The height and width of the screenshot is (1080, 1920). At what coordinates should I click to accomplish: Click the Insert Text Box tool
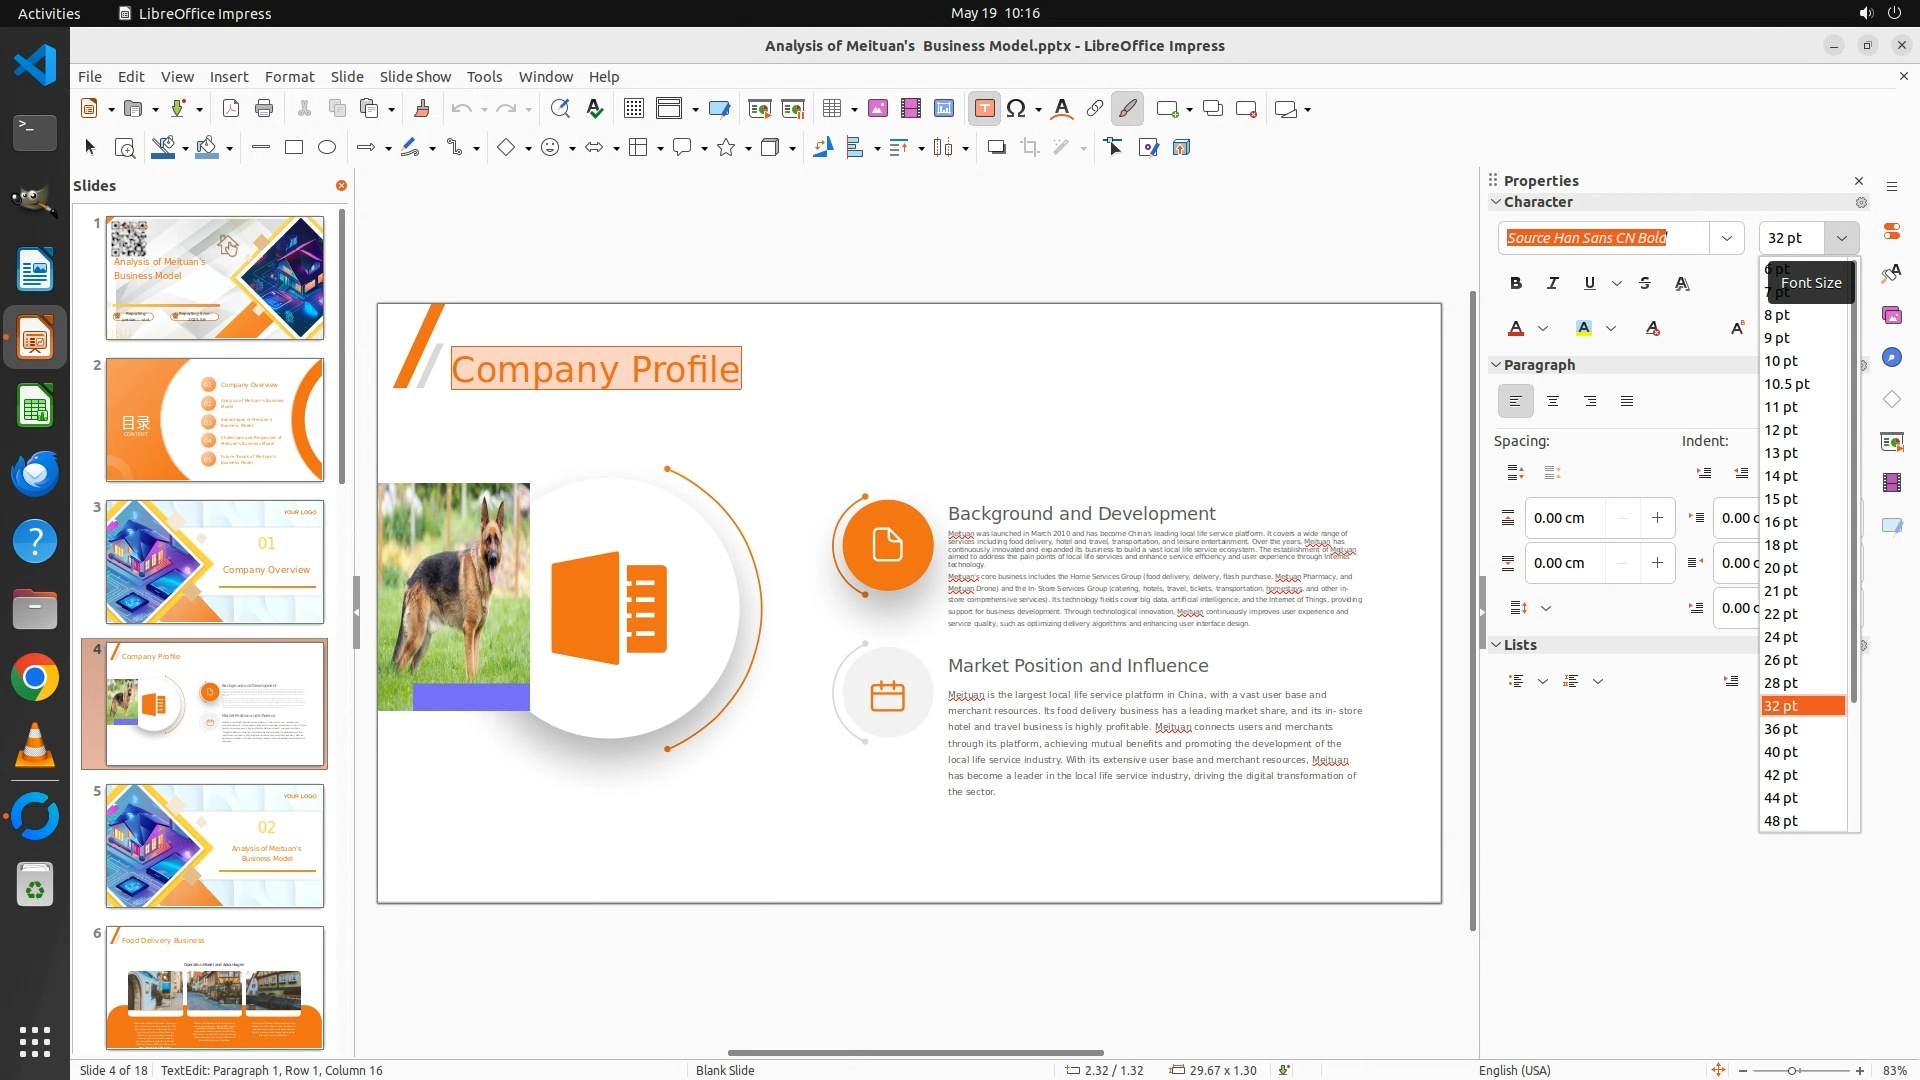pyautogui.click(x=984, y=109)
